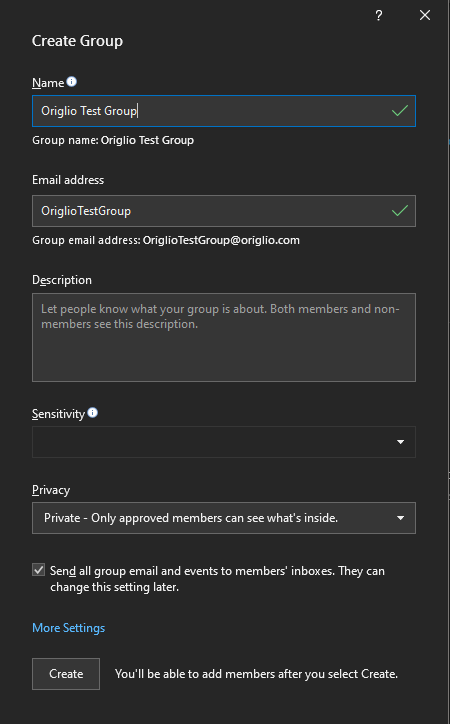Expand the Sensitivity dropdown
Screen dimensions: 450x724
coord(224,442)
